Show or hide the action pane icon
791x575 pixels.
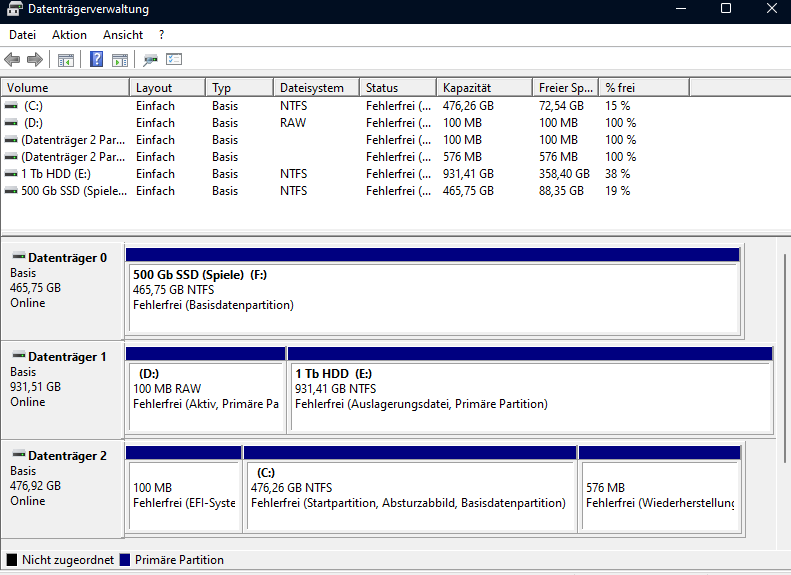point(120,60)
